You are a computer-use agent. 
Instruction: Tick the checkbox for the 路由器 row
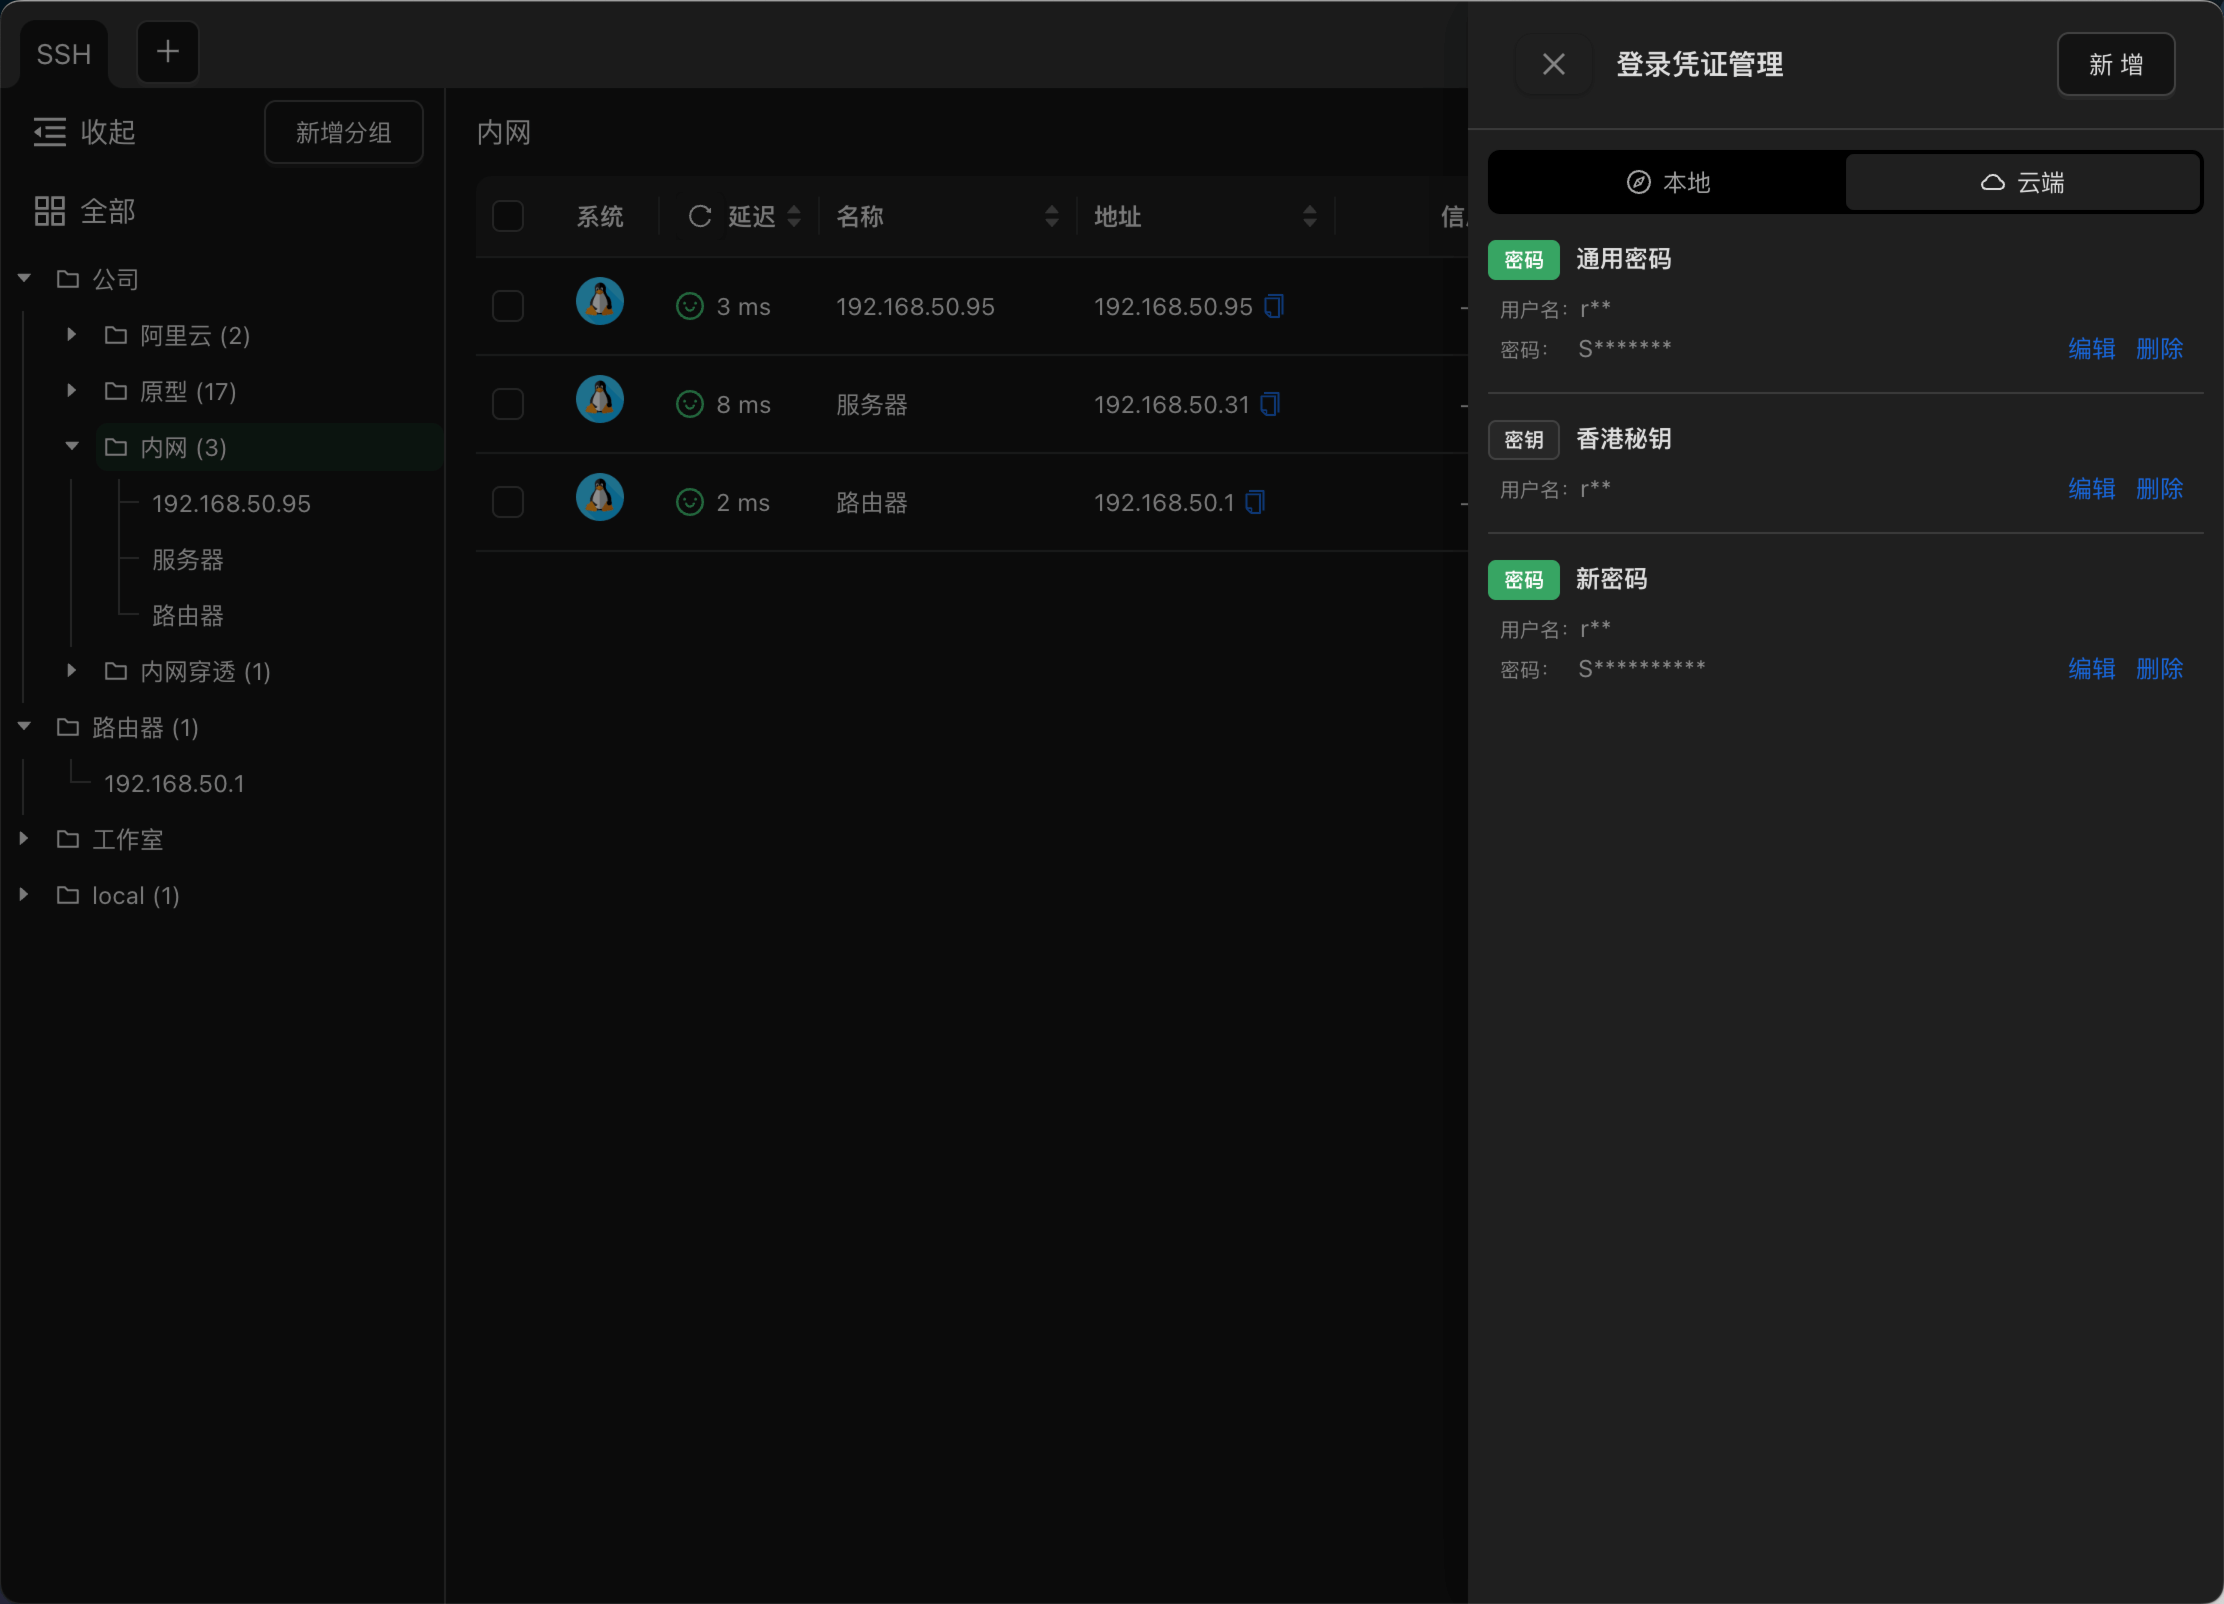pos(508,502)
